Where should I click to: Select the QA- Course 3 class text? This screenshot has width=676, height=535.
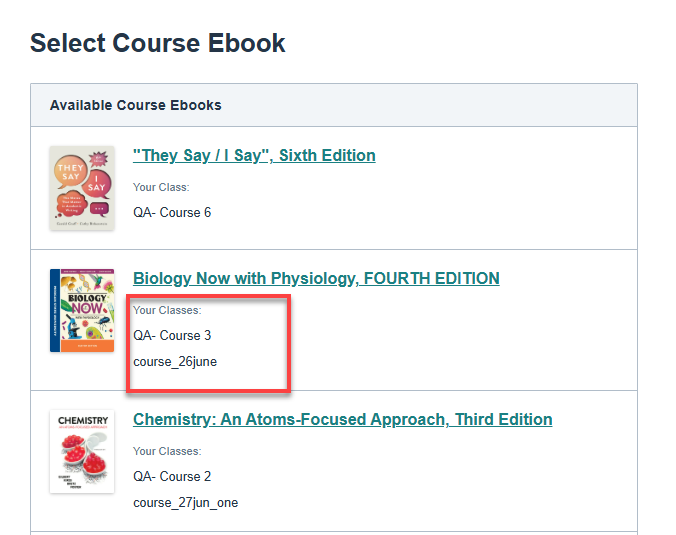pyautogui.click(x=172, y=336)
